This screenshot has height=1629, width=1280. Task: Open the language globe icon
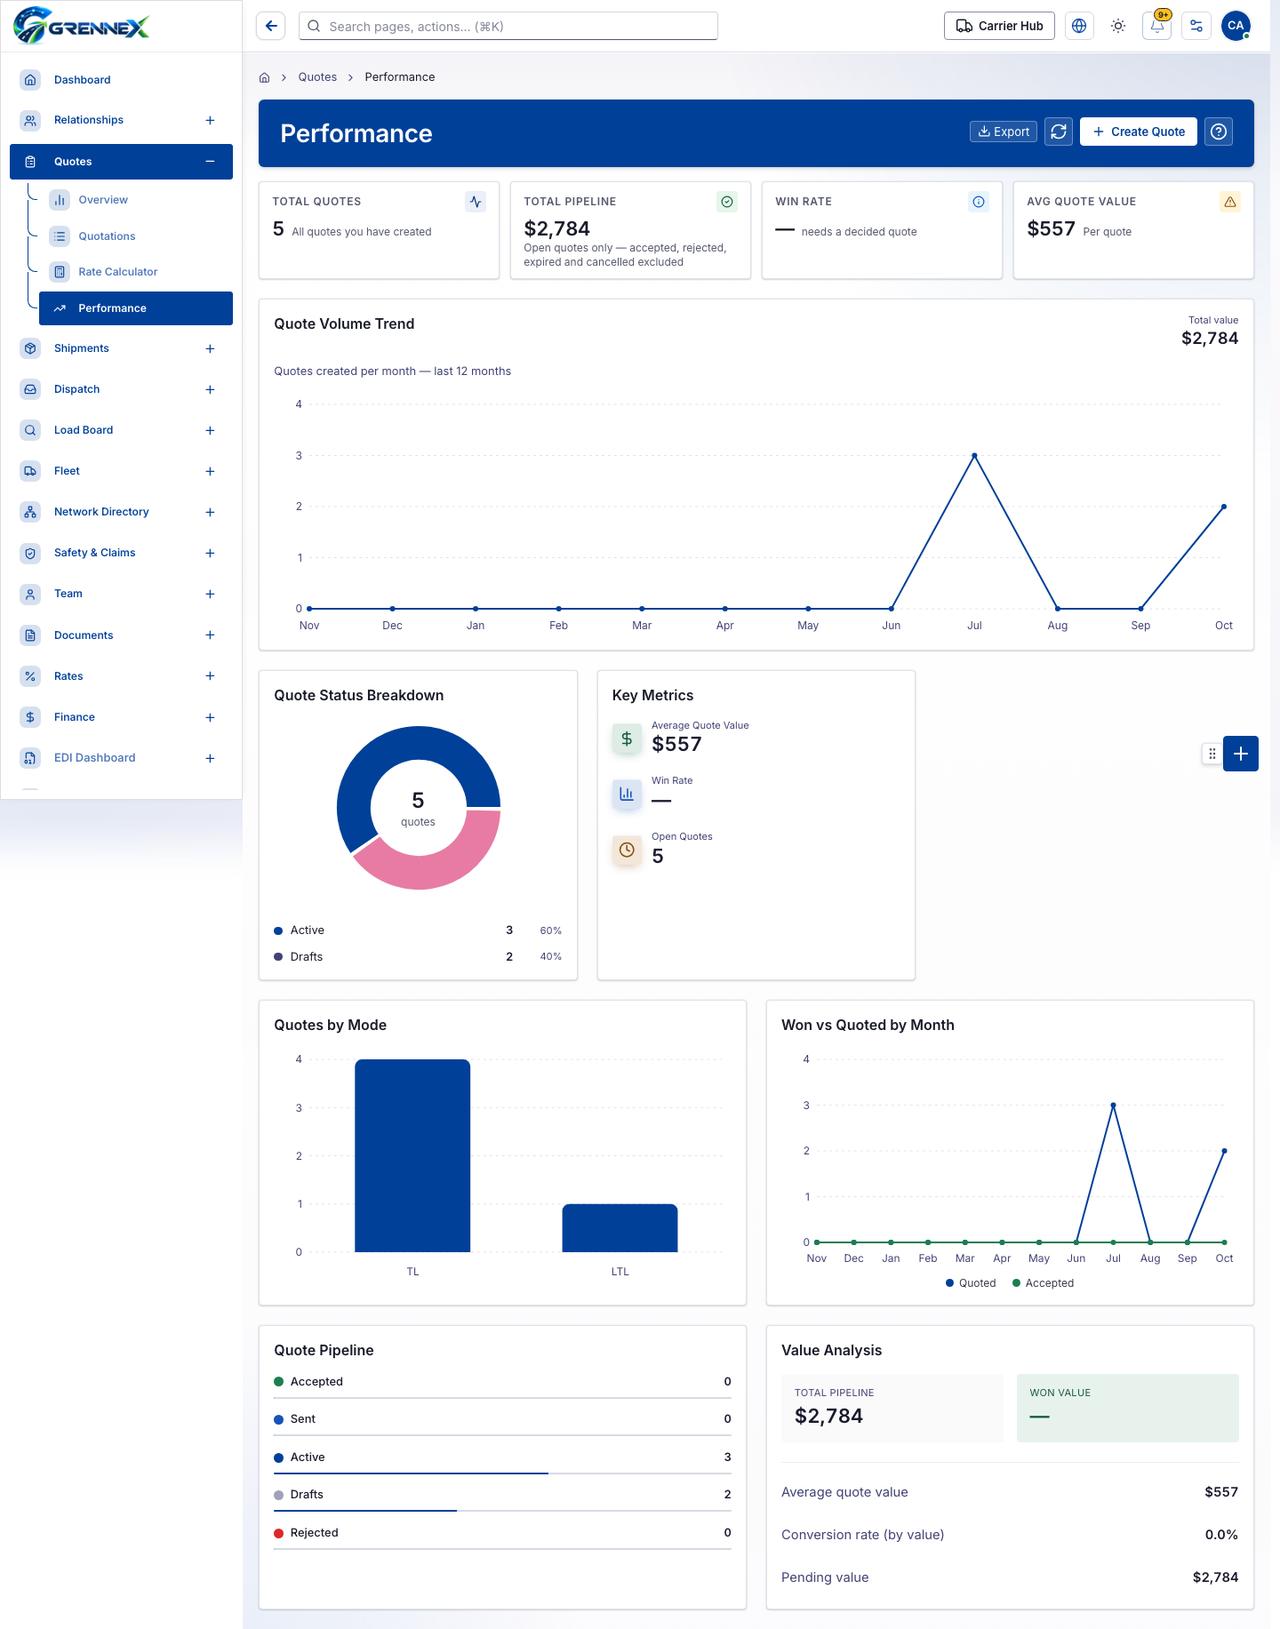[x=1079, y=26]
